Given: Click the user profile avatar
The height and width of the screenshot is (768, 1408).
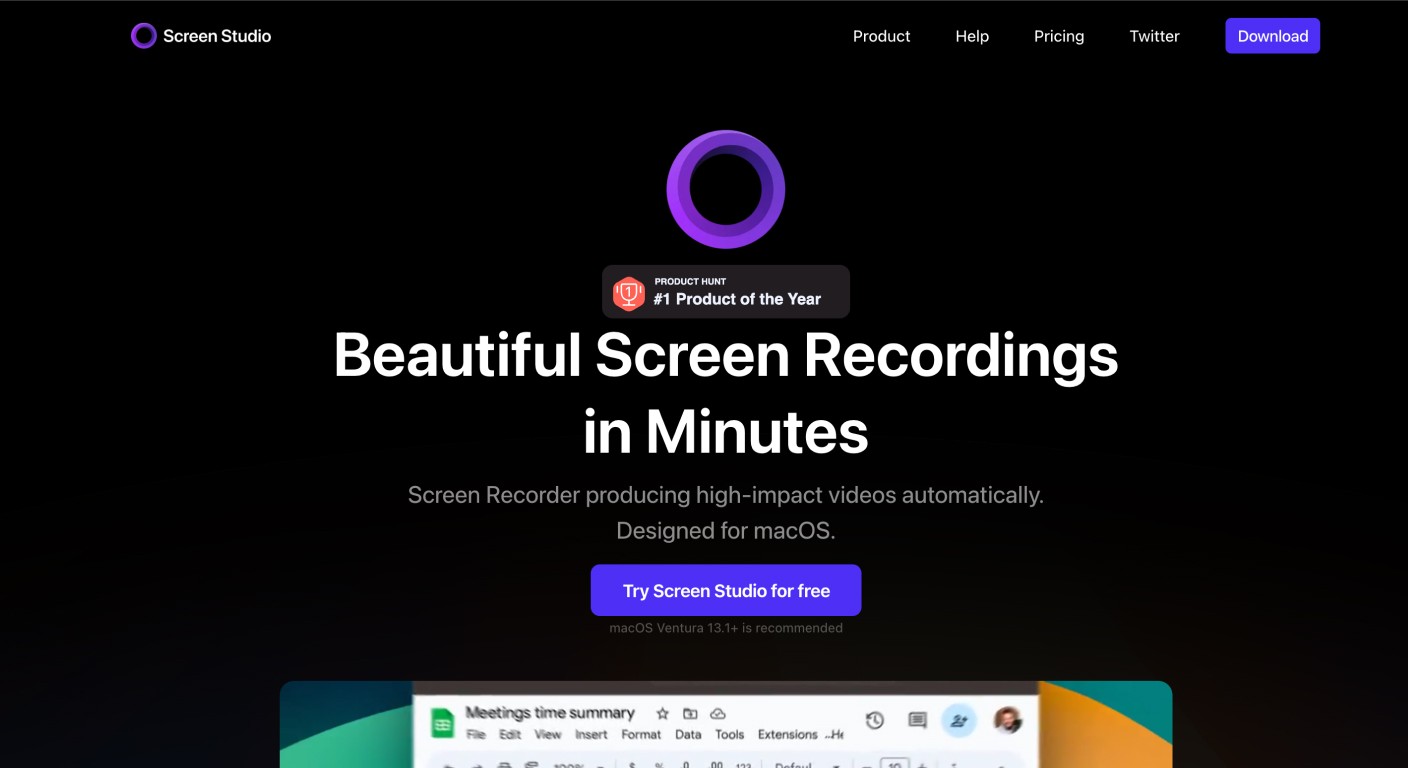Looking at the screenshot, I should tap(1008, 720).
